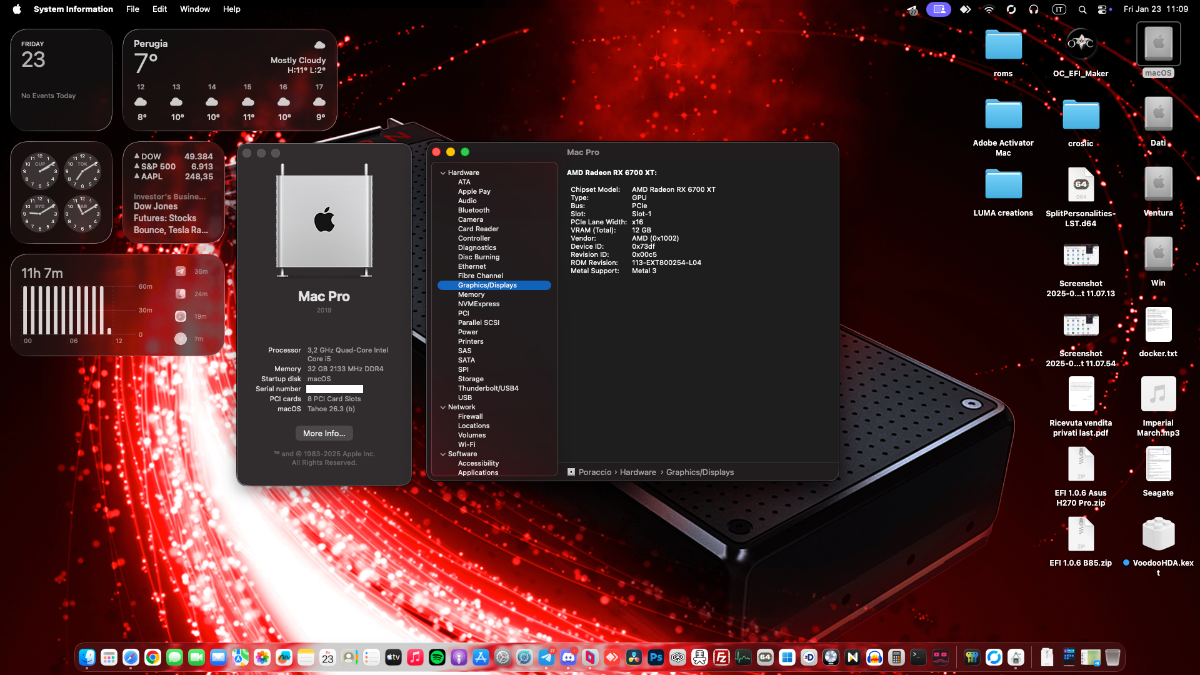Open Photoshop from the Dock
Screen dimensions: 1200x675
click(656, 658)
